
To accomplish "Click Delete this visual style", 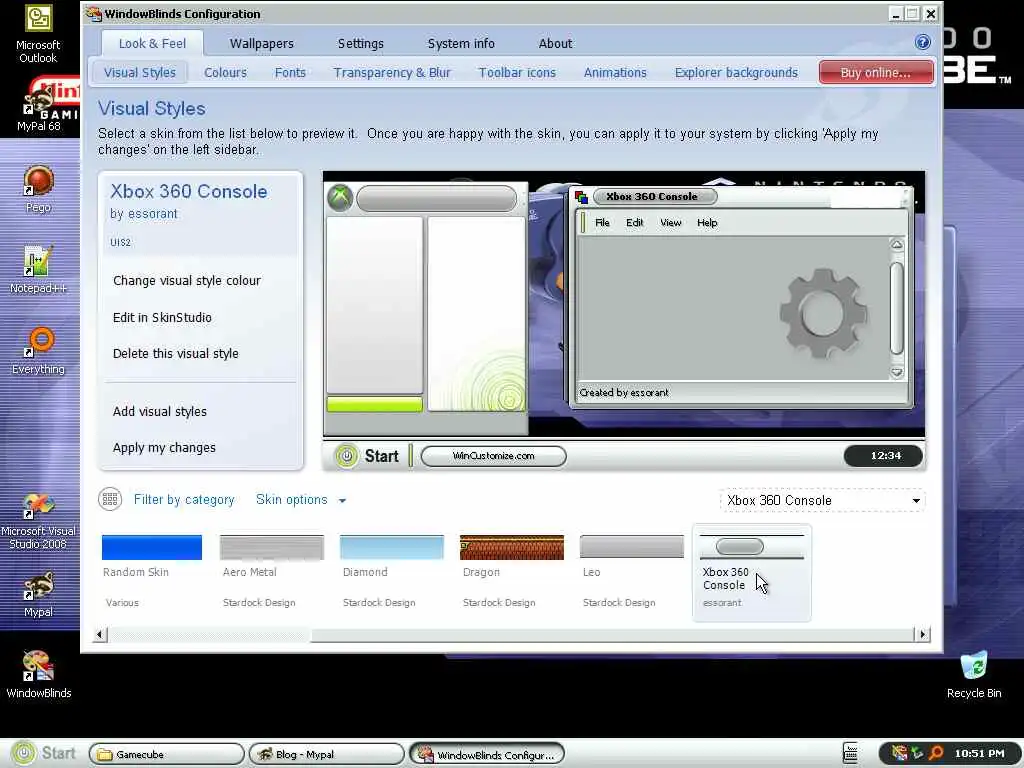I will point(176,353).
